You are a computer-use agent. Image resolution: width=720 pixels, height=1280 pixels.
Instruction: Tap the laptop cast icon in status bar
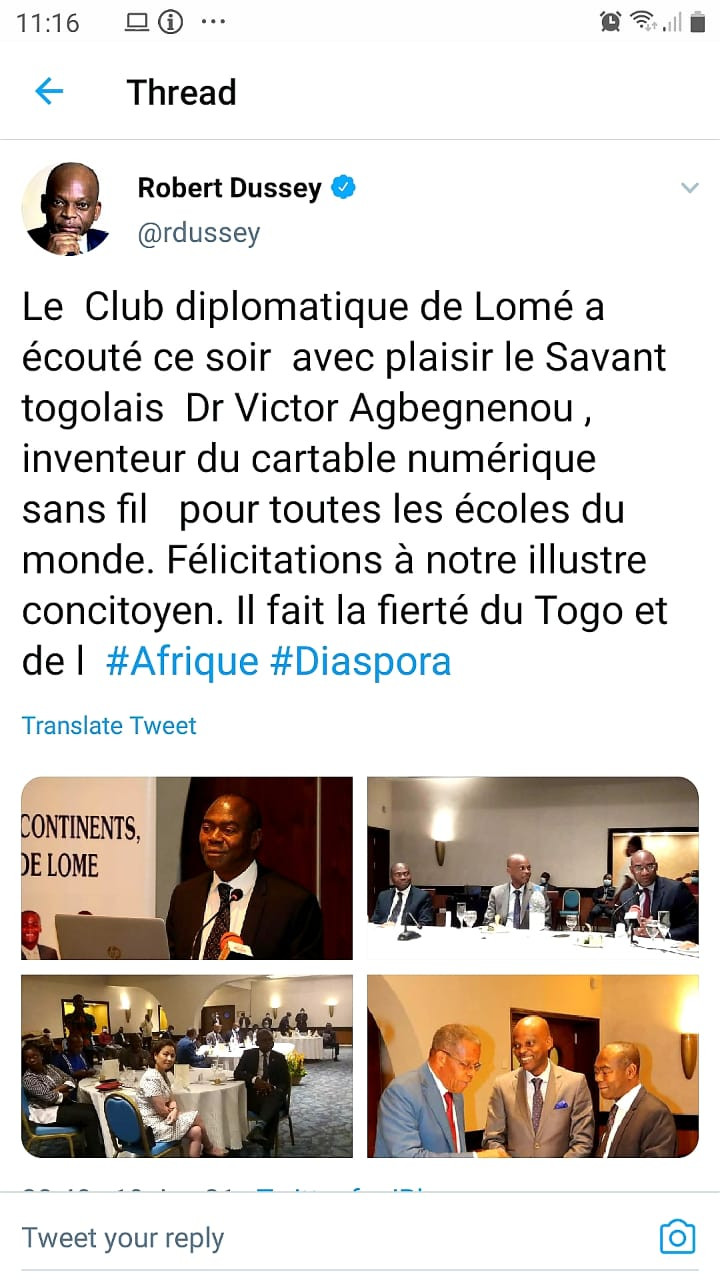coord(137,22)
